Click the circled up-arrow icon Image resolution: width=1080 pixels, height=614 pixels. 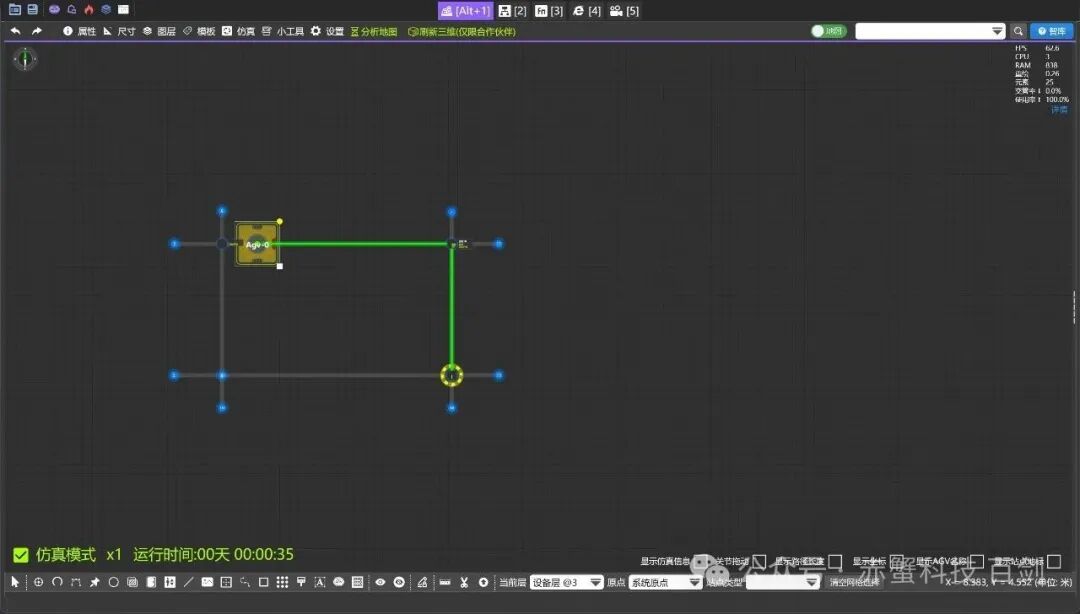tap(484, 582)
